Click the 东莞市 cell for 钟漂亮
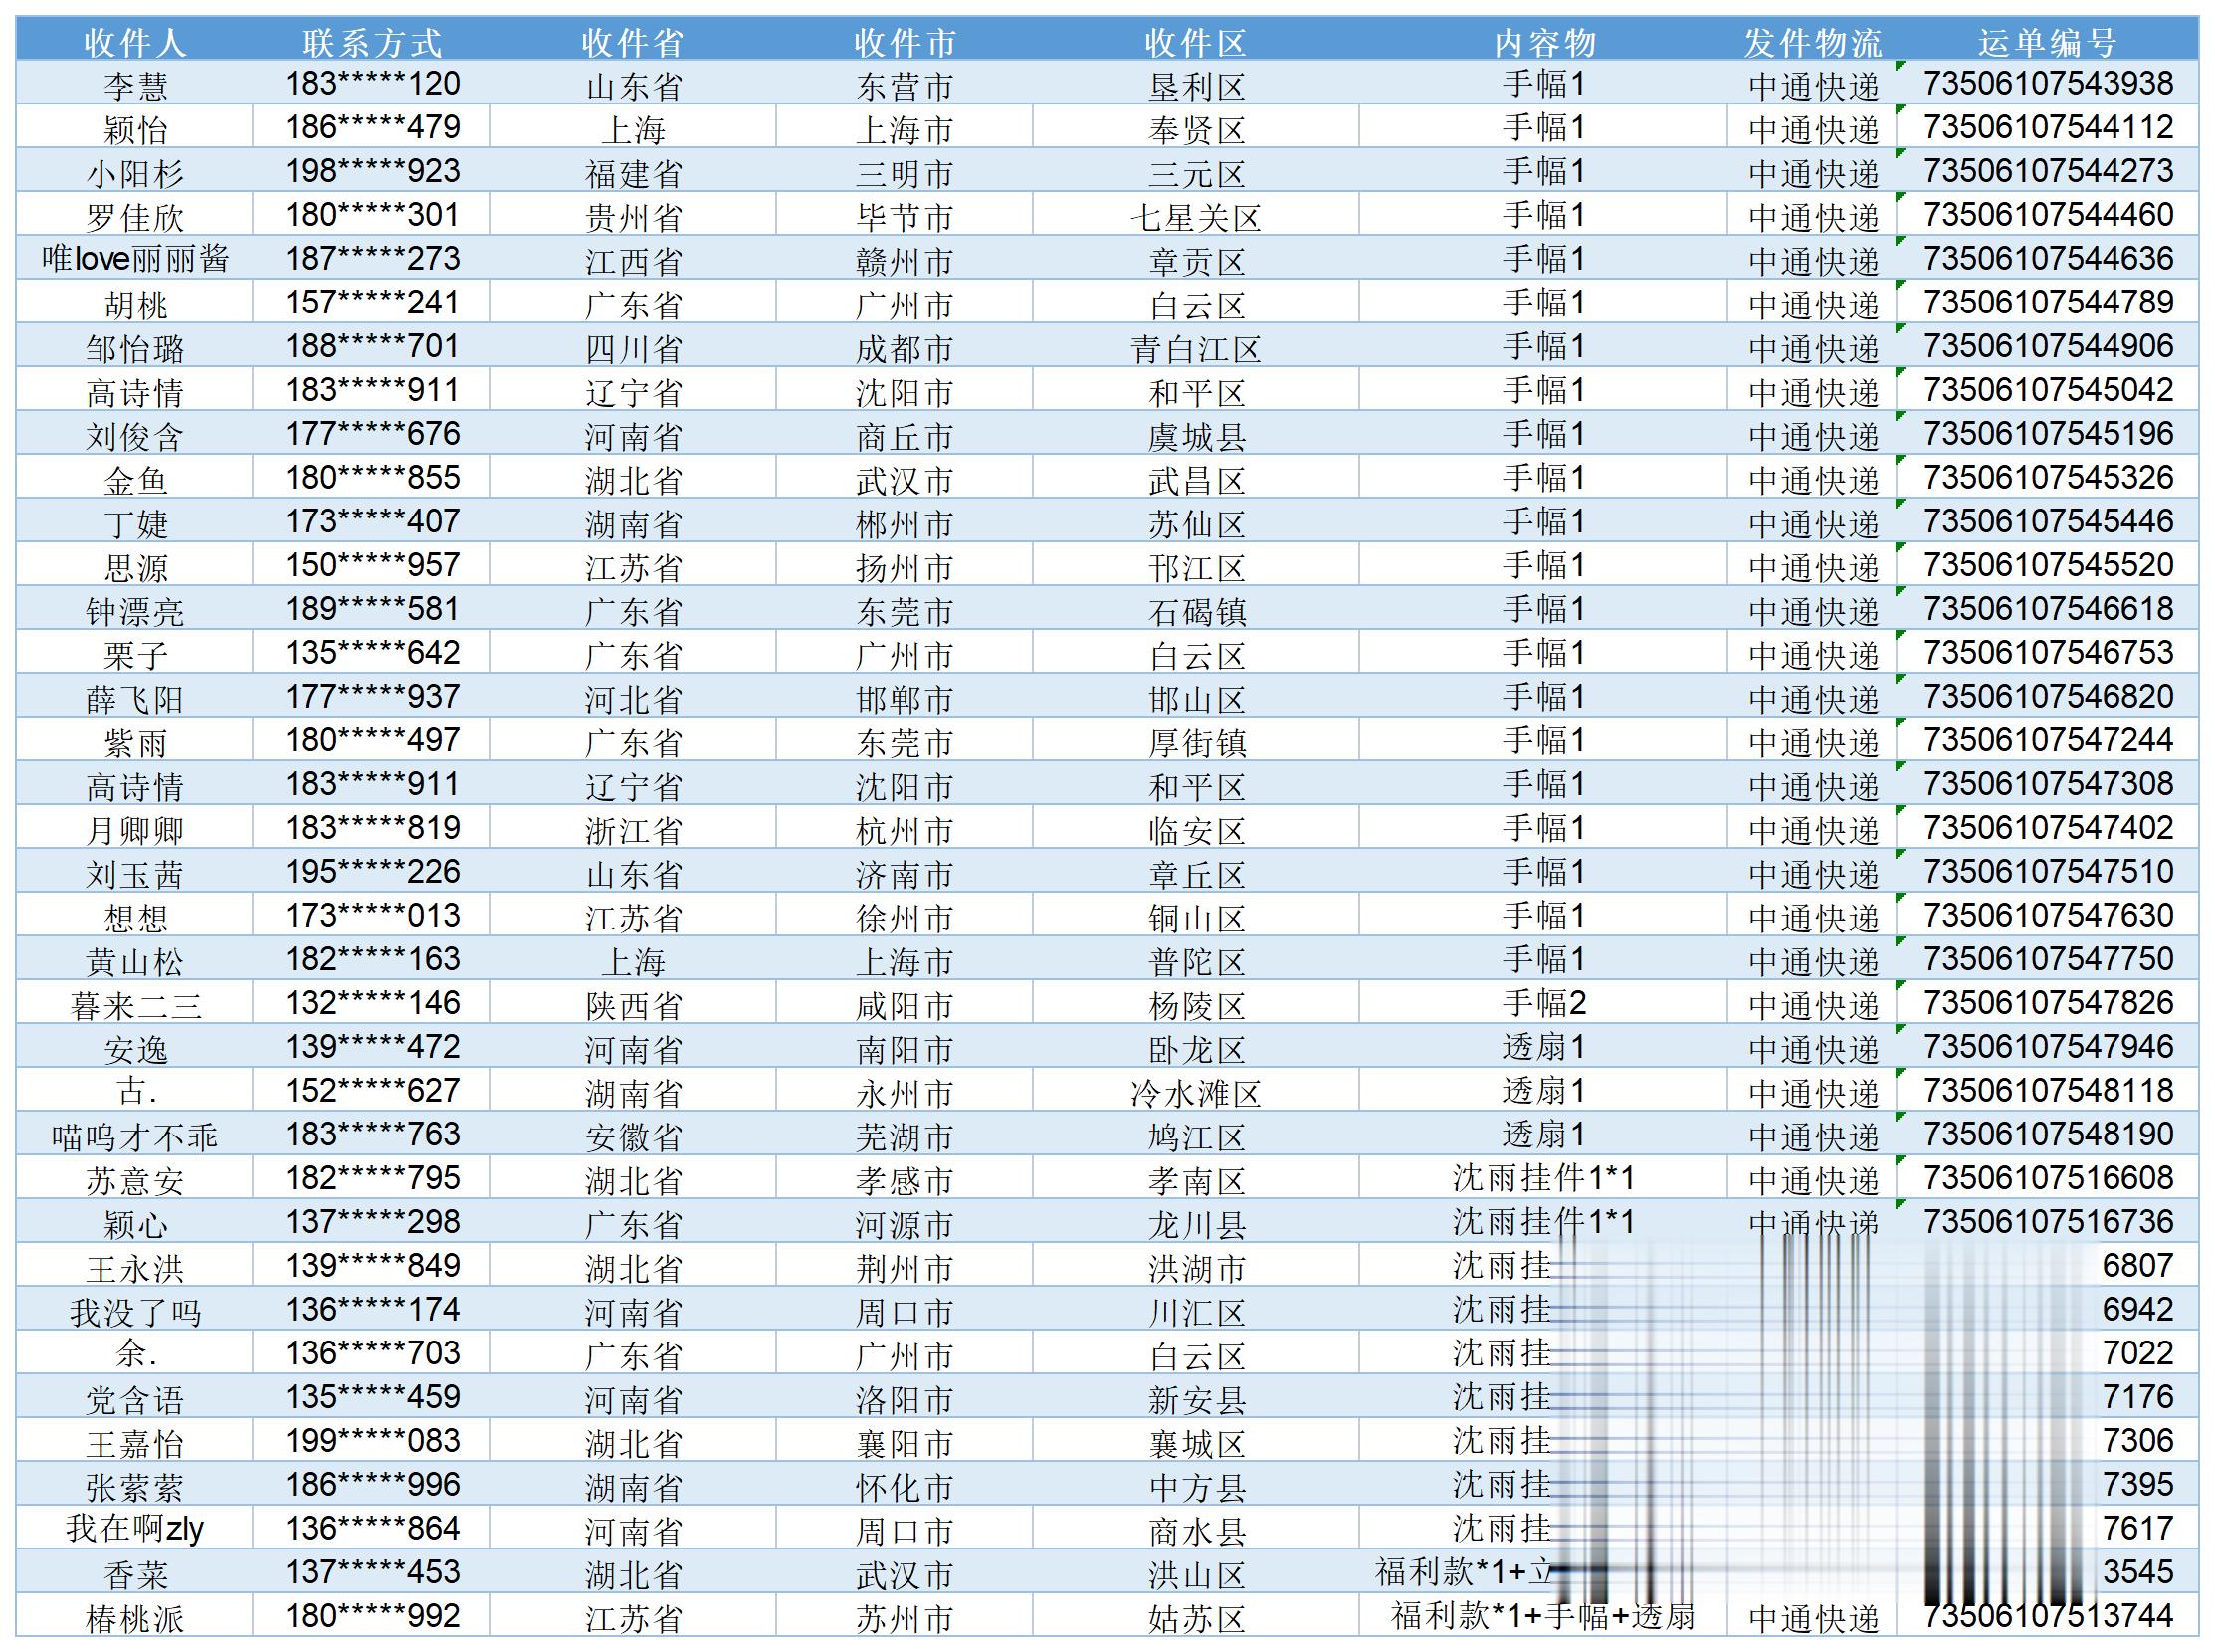This screenshot has height=1652, width=2215. click(904, 610)
